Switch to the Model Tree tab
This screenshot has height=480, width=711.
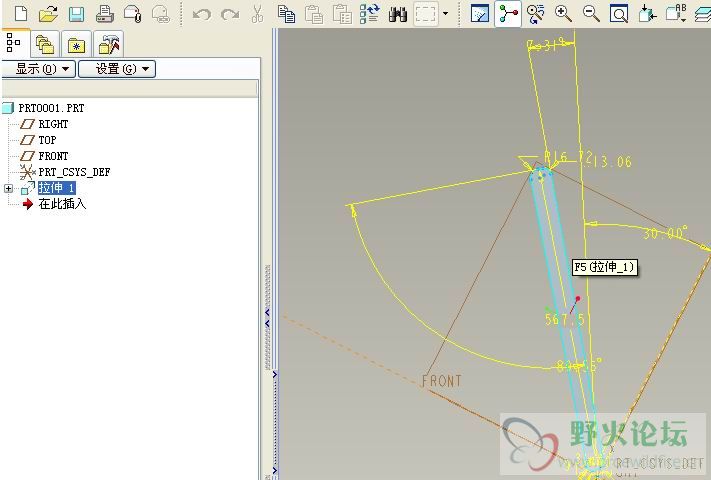pos(15,43)
